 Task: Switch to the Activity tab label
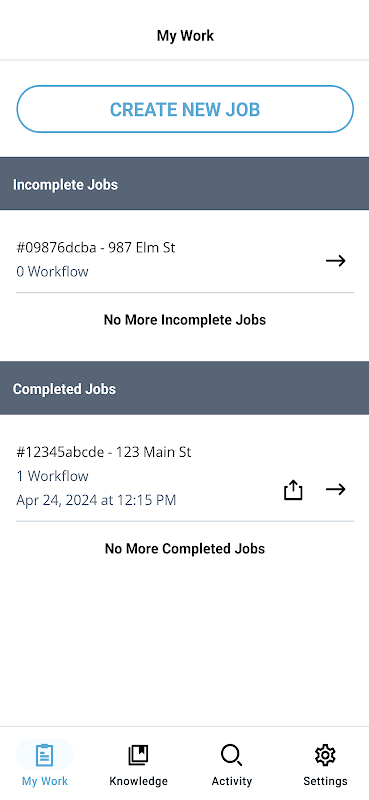click(232, 781)
